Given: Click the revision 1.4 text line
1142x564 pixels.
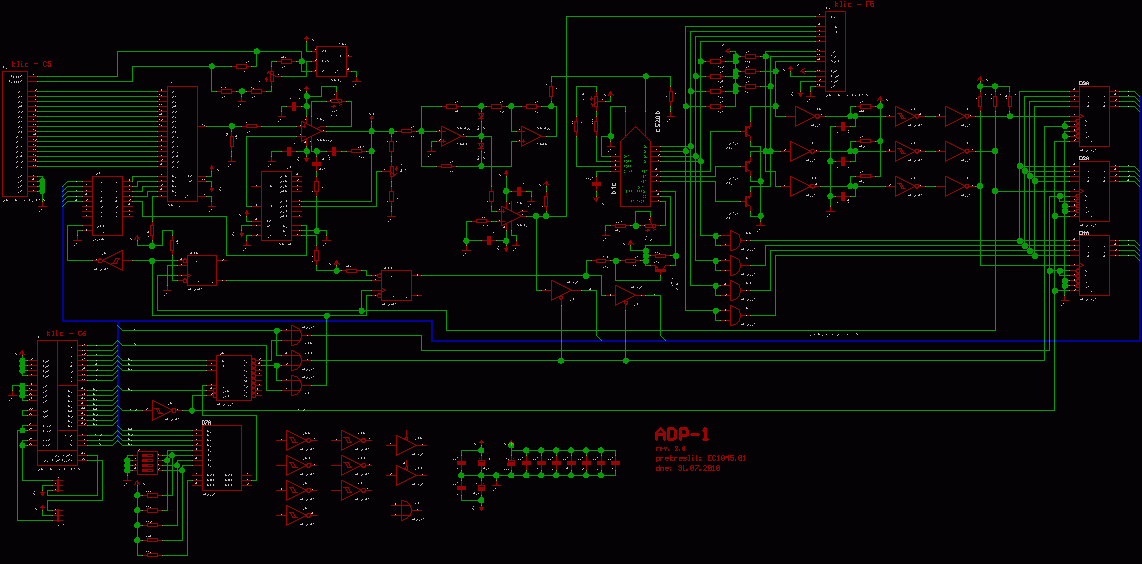Looking at the screenshot, I should coord(671,449).
